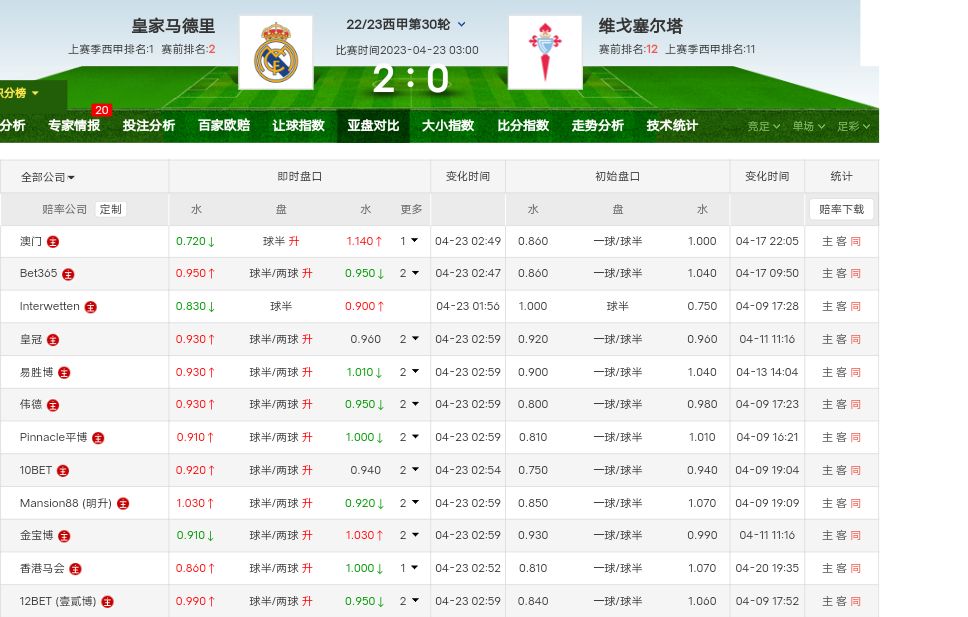Viewport: 968px width, 617px height.
Task: Click the red badge next to Pinnacle平博
Action: (98, 438)
